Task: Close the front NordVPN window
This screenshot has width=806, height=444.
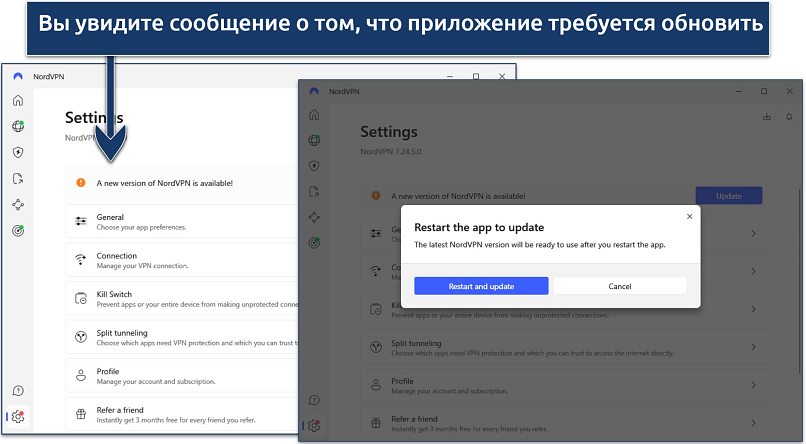Action: tap(790, 91)
